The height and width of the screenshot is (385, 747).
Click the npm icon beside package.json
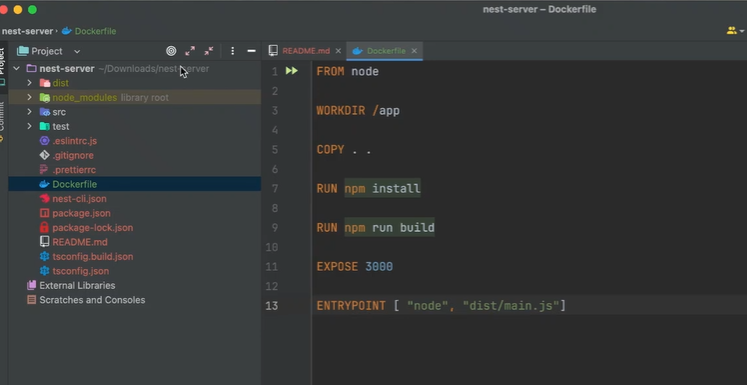tap(44, 213)
